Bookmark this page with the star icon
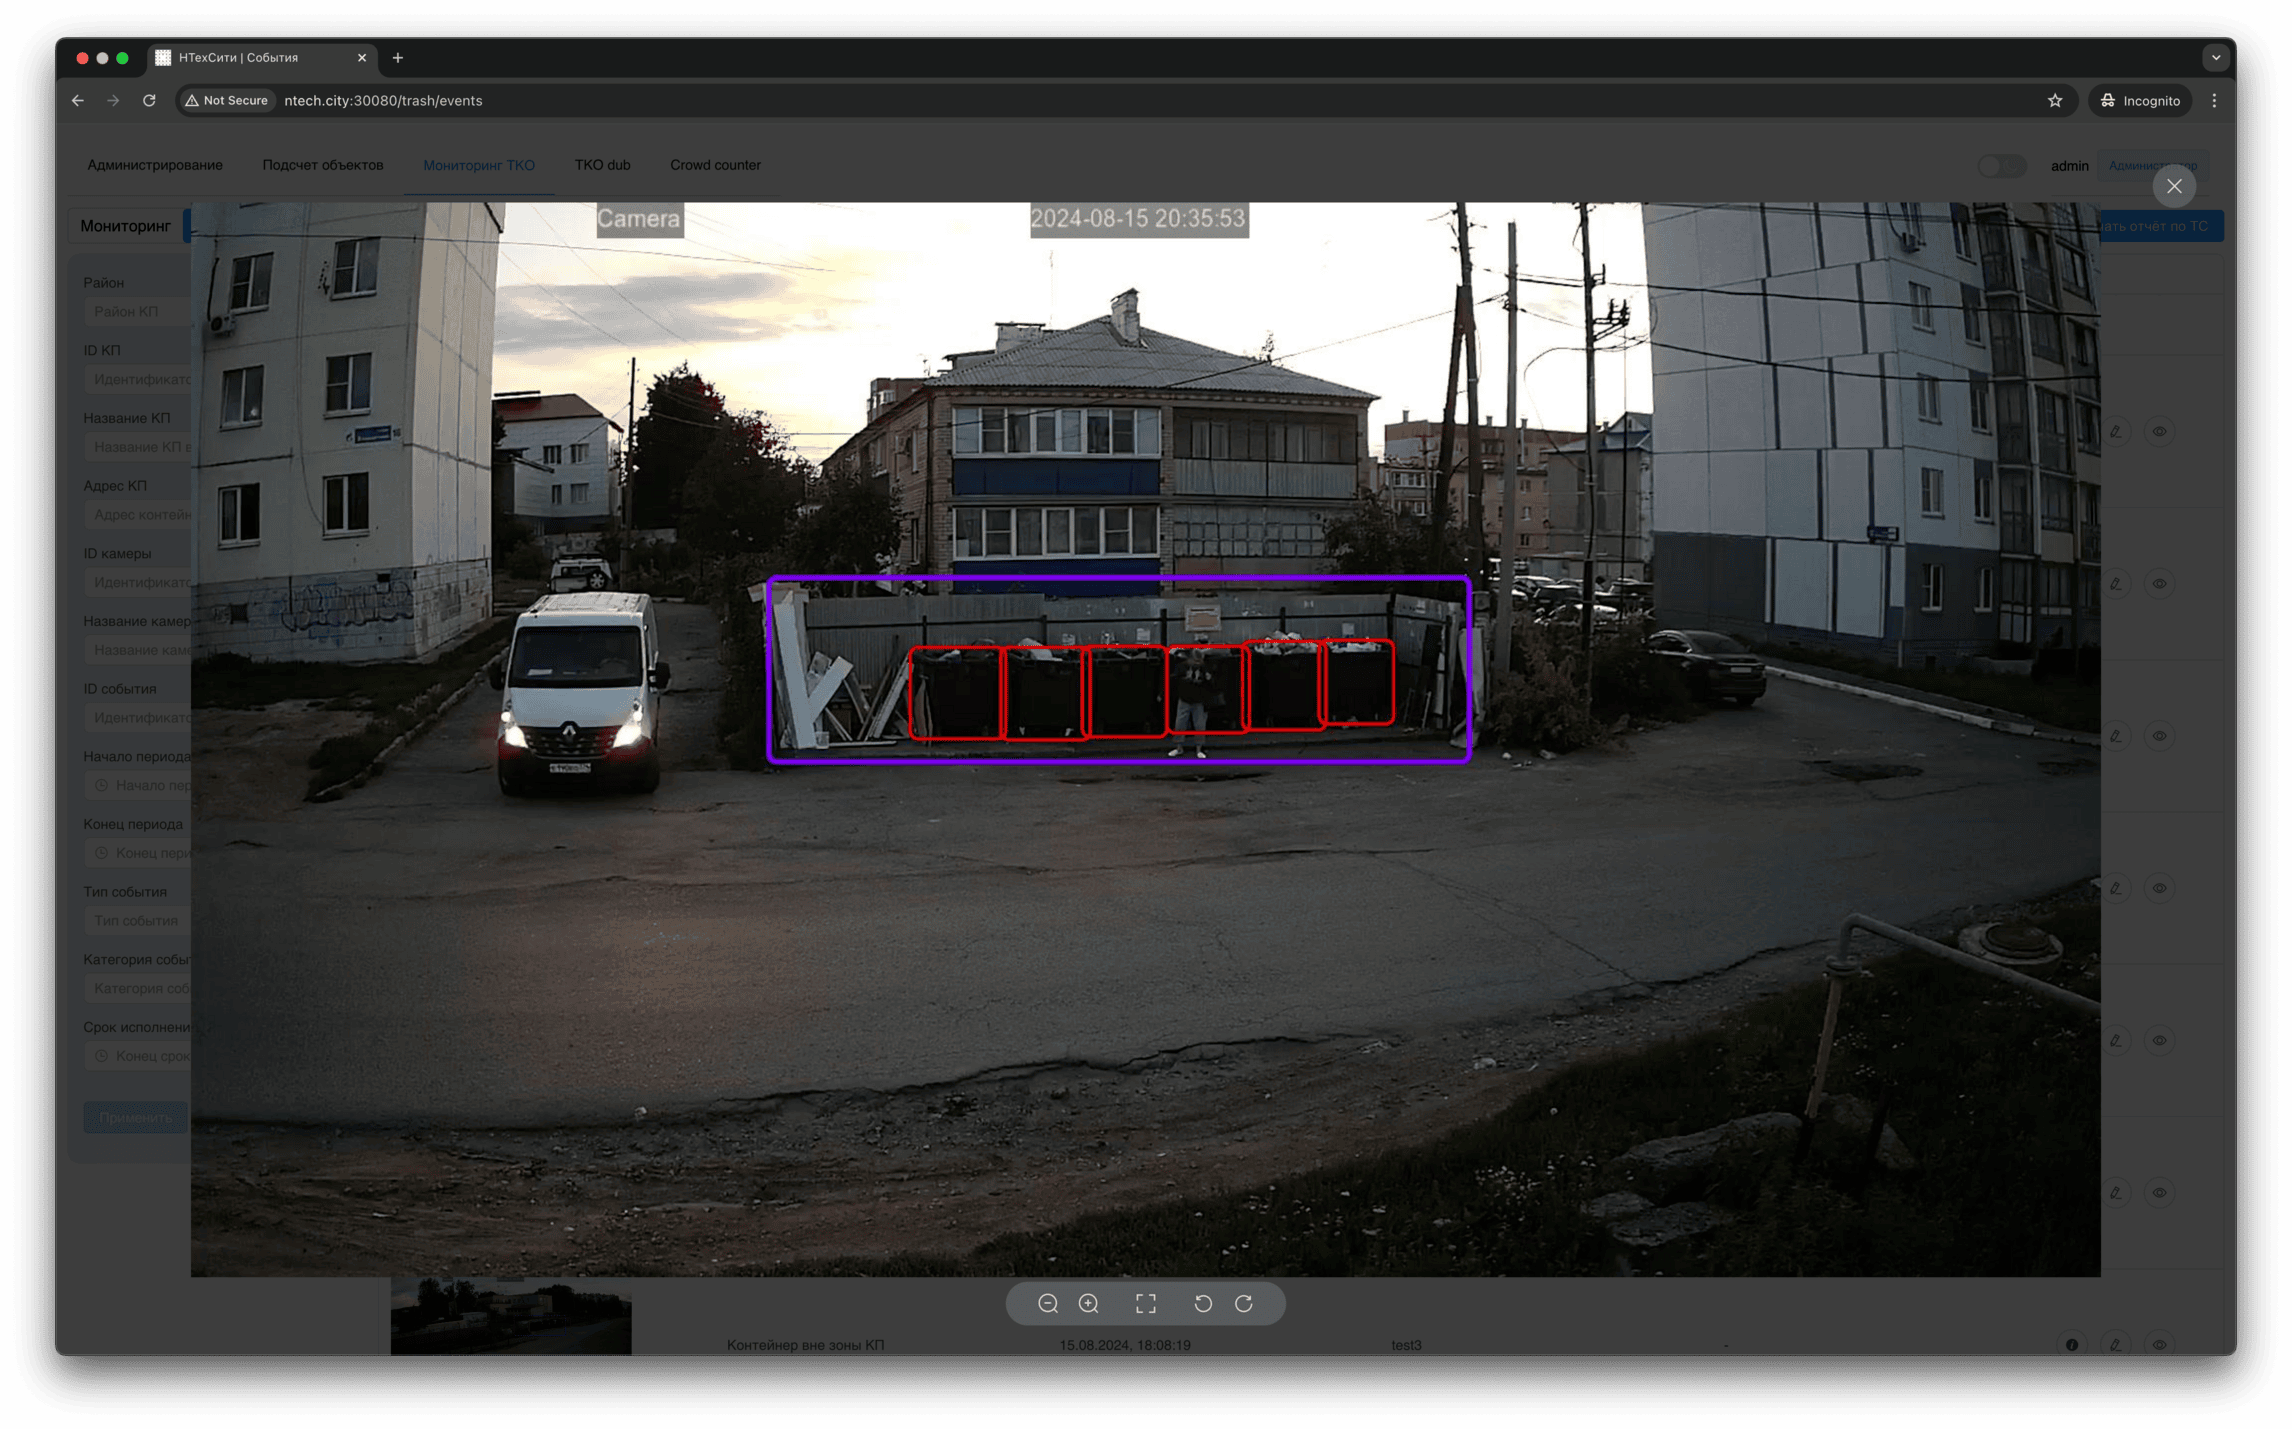This screenshot has width=2292, height=1429. pos(2055,100)
